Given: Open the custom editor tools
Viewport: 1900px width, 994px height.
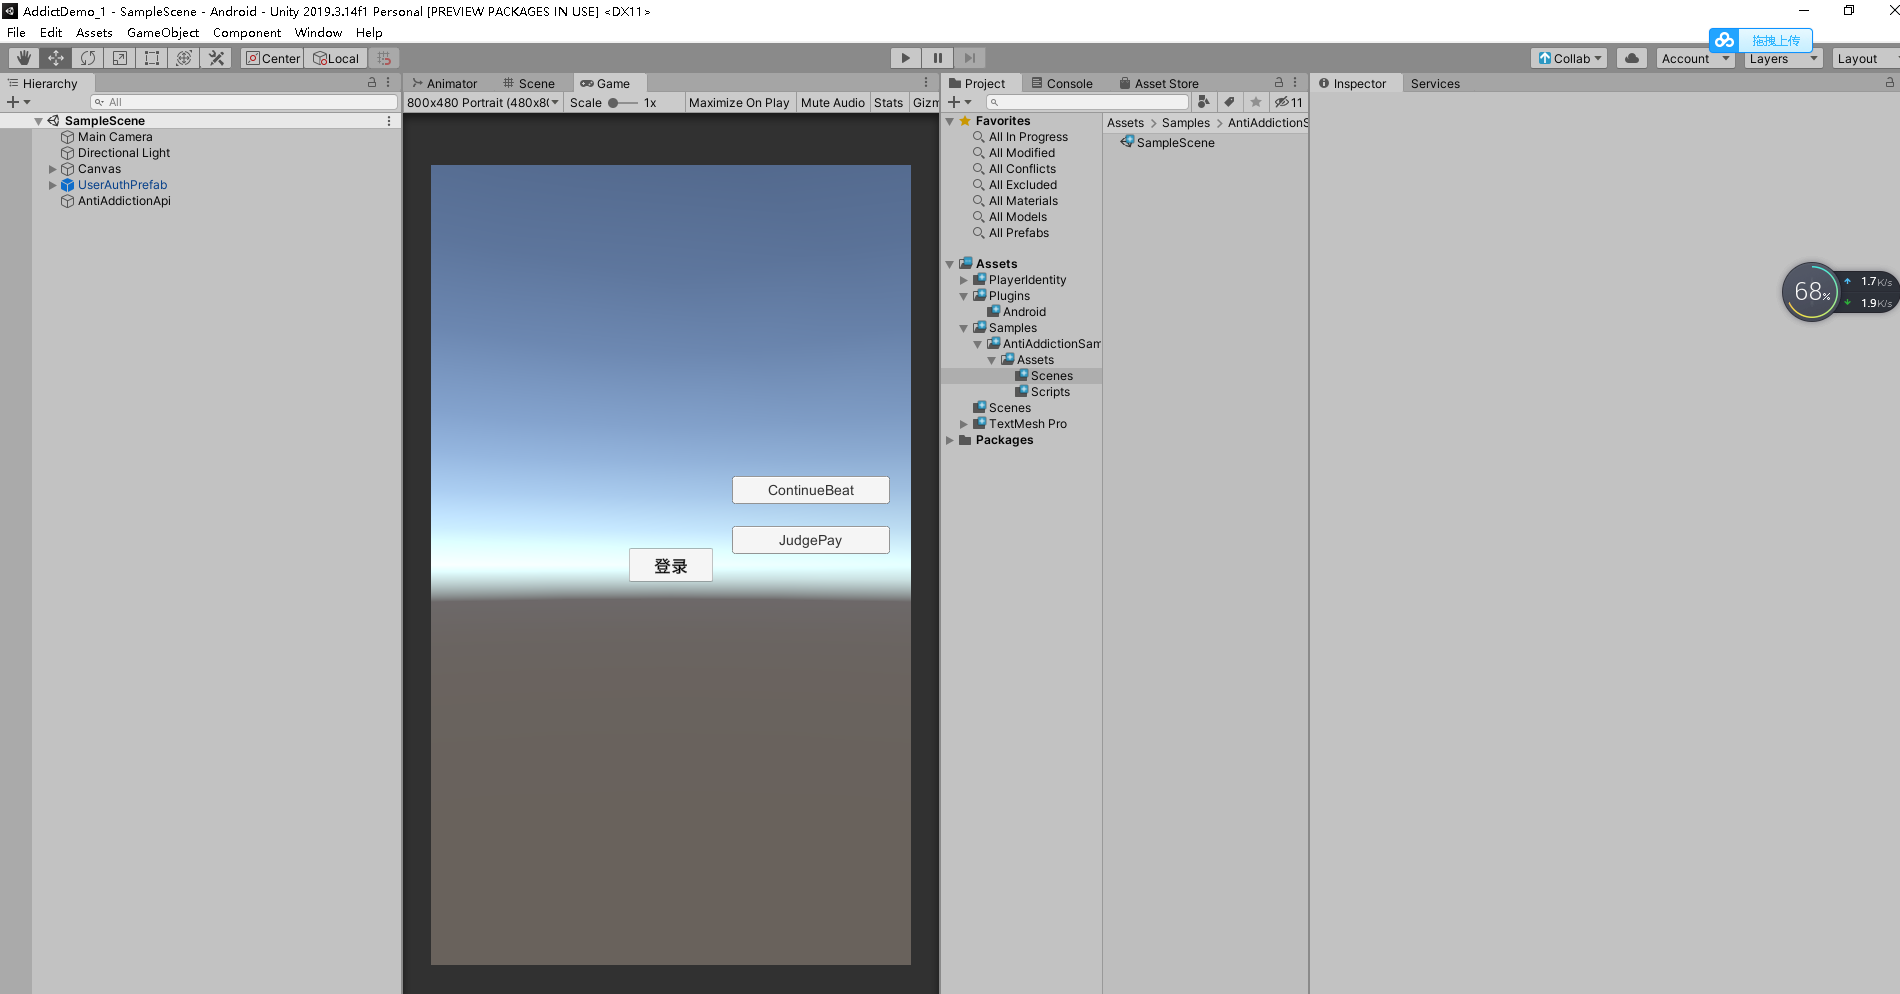Looking at the screenshot, I should 216,58.
